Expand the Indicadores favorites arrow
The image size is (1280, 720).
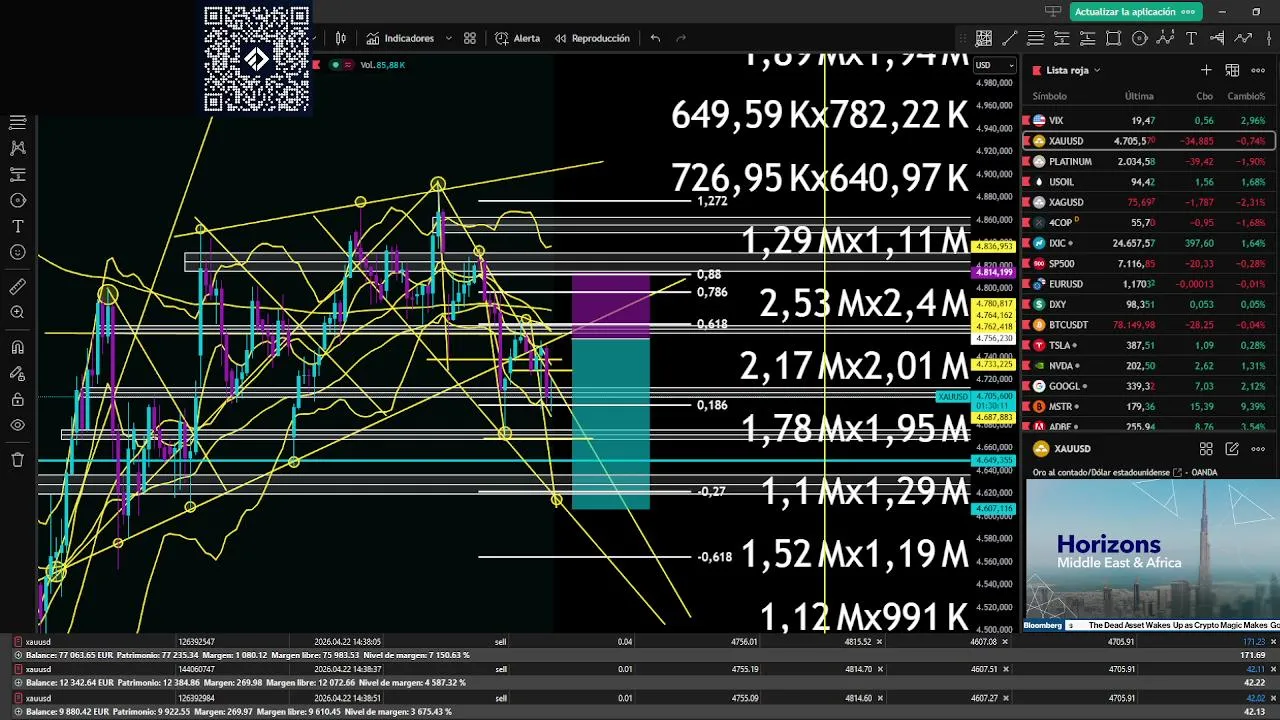pyautogui.click(x=448, y=38)
